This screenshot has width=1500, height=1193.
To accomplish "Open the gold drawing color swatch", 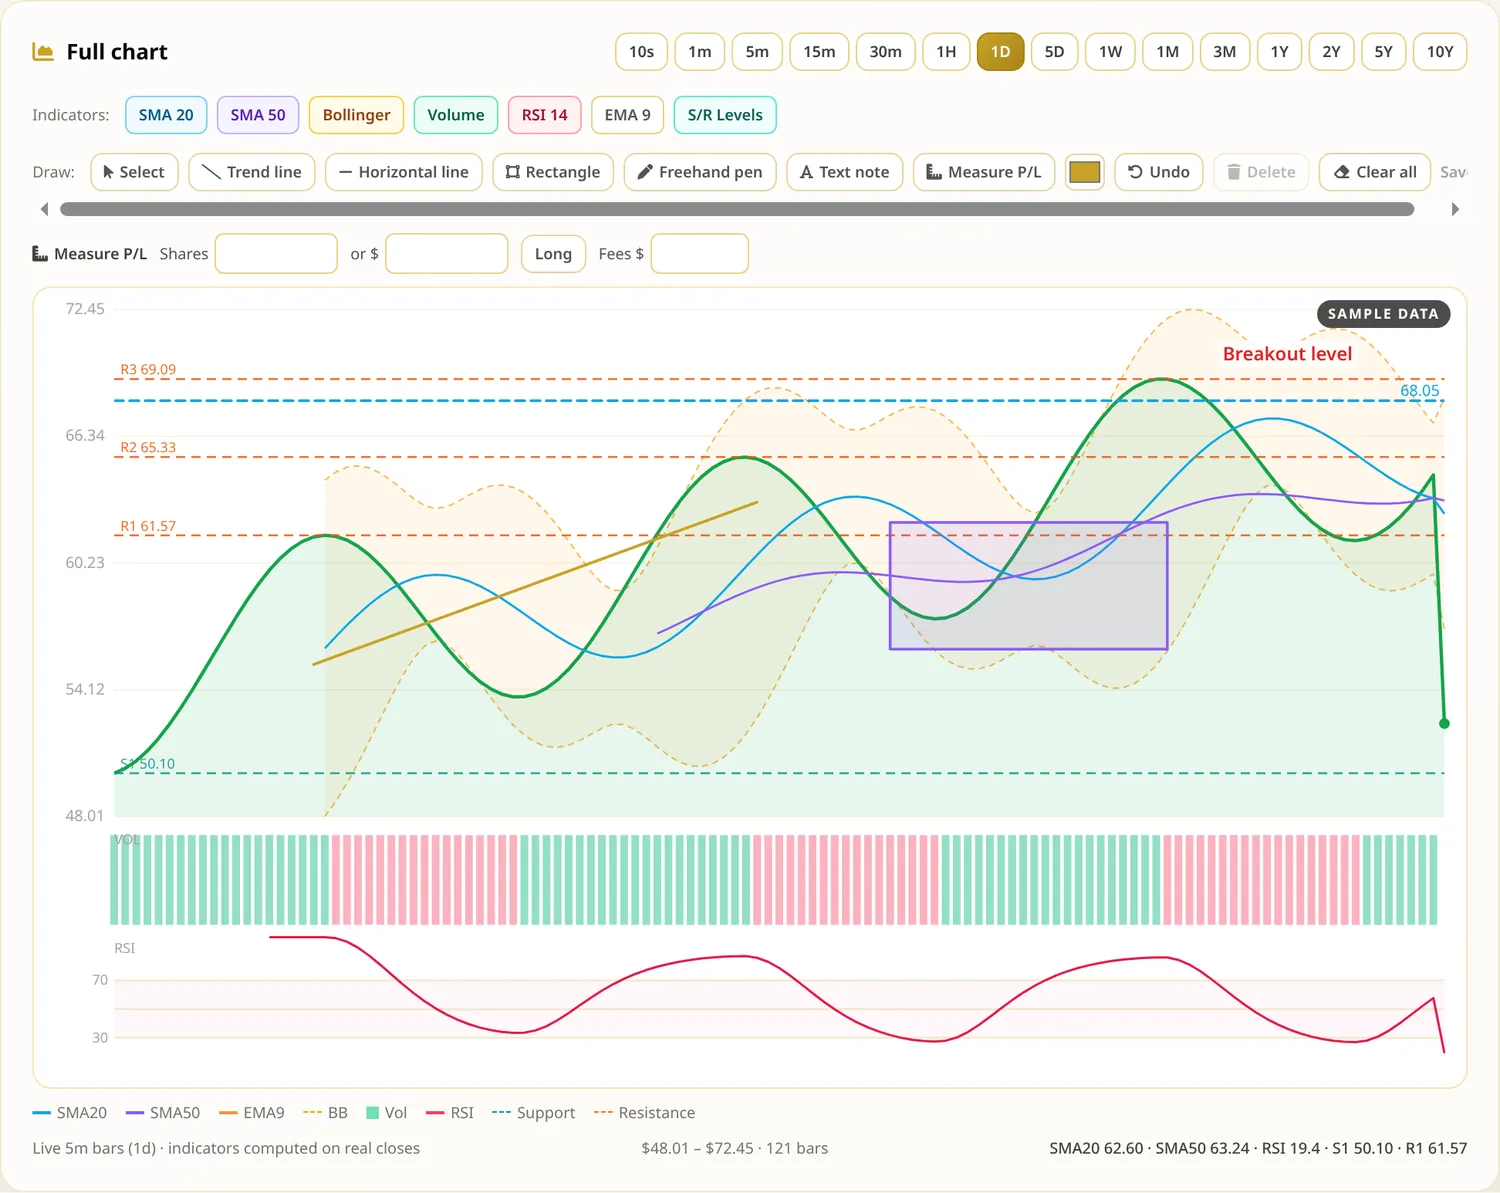I will coord(1085,172).
